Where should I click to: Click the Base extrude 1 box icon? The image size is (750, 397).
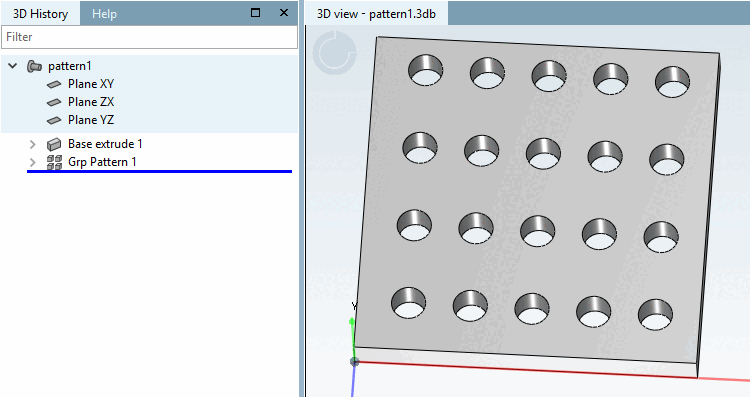(x=54, y=144)
